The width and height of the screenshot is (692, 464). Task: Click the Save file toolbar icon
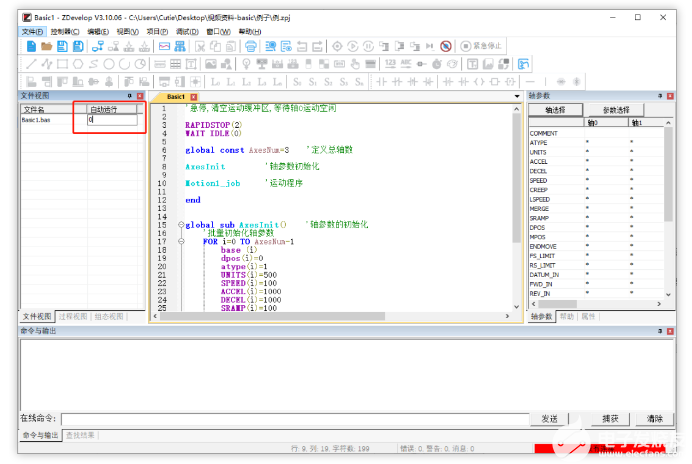pyautogui.click(x=62, y=46)
